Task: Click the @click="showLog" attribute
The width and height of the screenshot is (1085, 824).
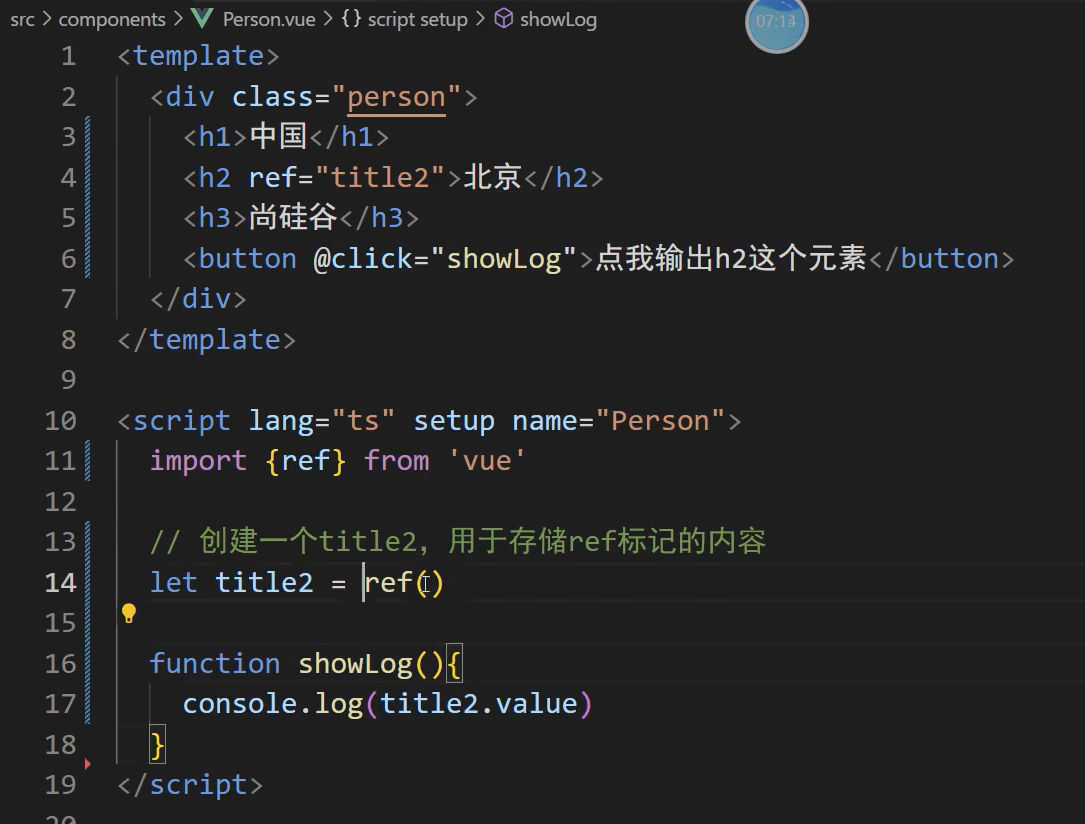Action: pos(445,259)
